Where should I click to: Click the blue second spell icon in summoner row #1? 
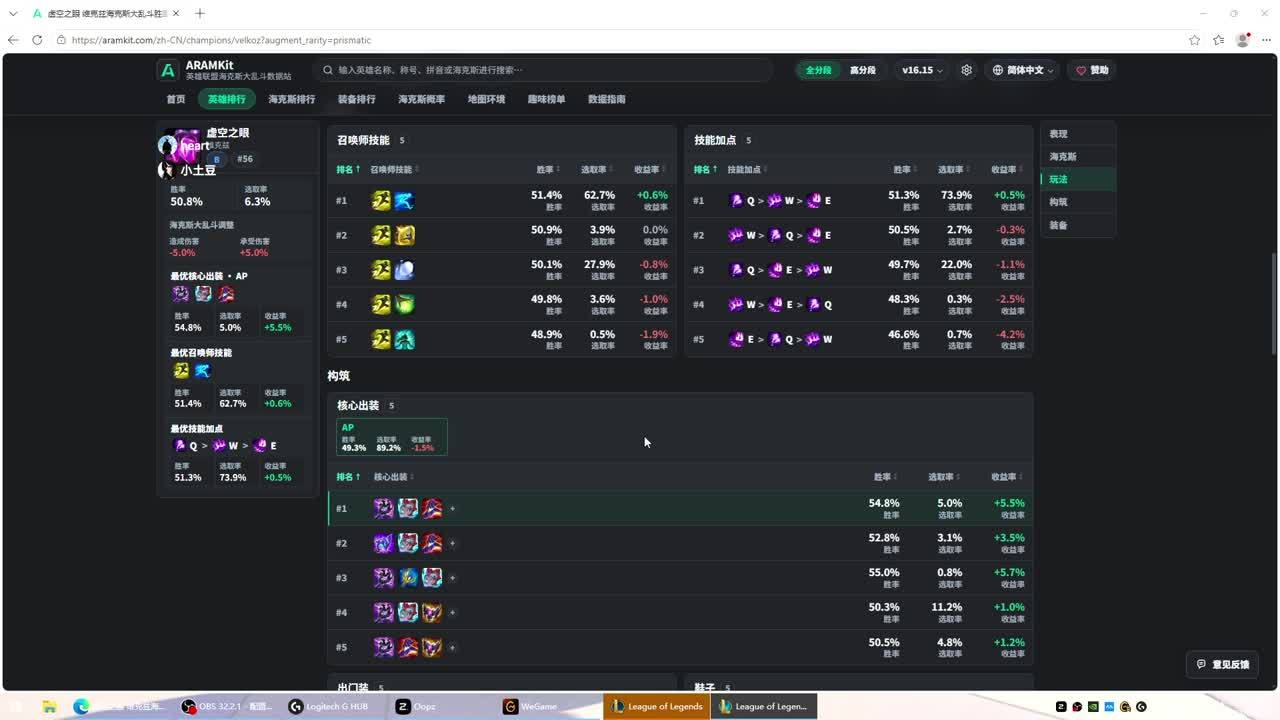coord(404,201)
